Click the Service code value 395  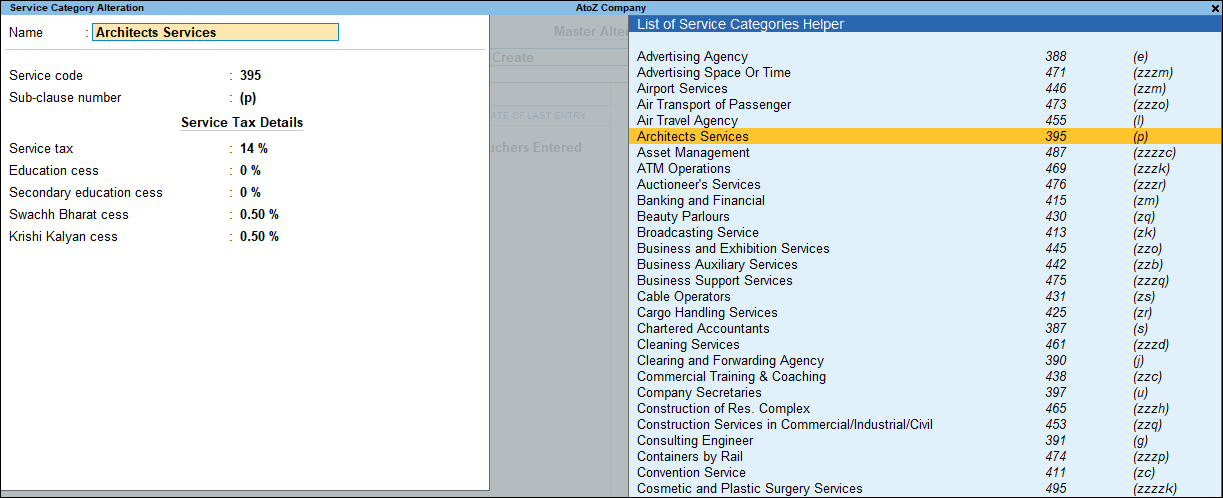[251, 76]
